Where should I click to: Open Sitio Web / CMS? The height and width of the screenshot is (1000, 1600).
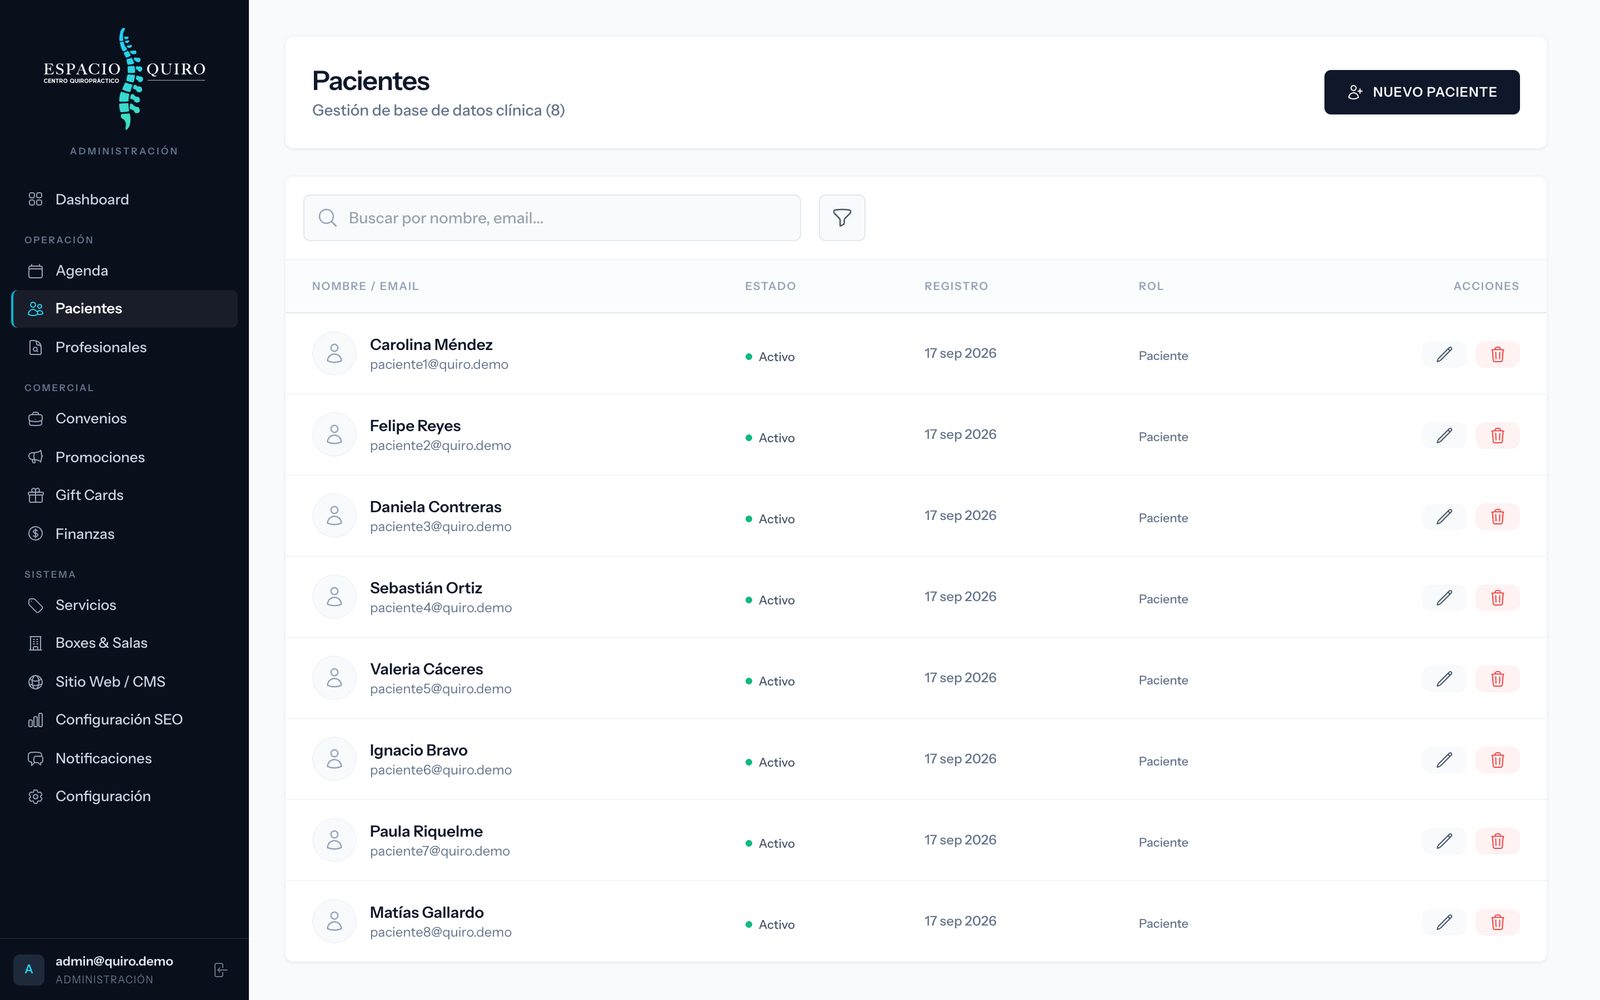[124, 682]
